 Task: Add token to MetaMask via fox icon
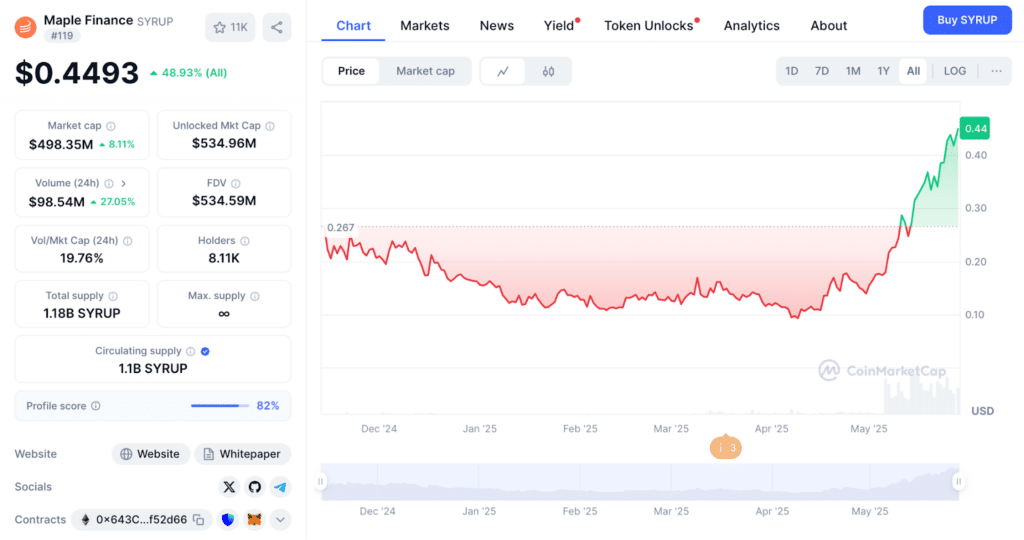[255, 520]
